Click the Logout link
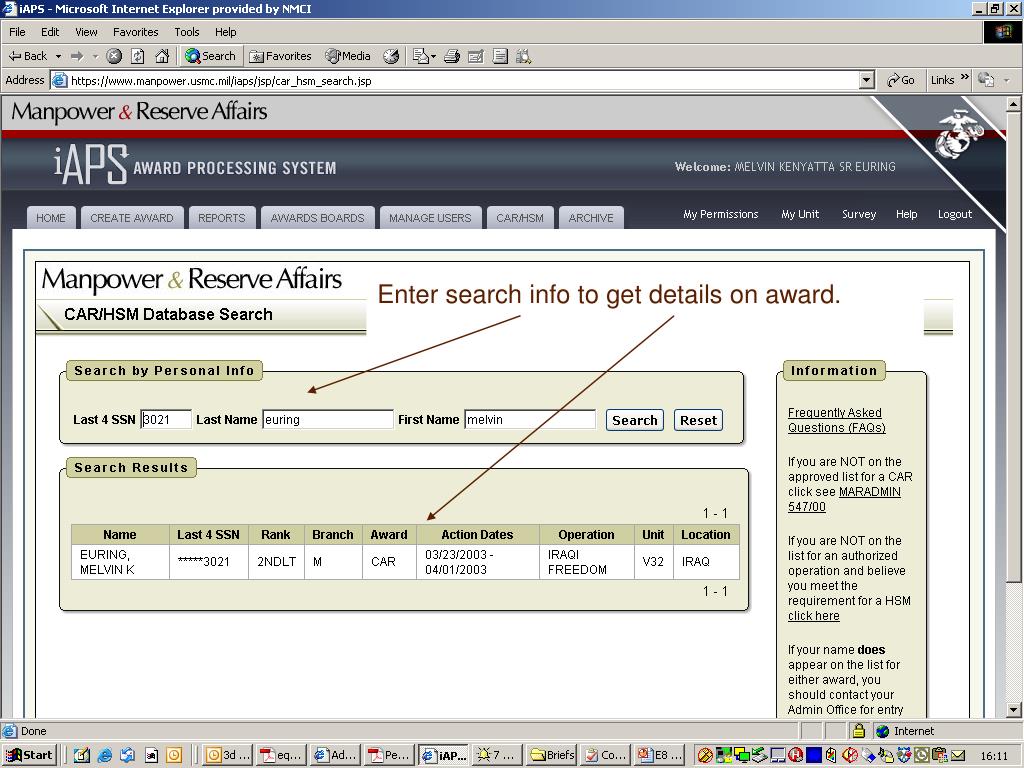Viewport: 1024px width, 768px height. tap(955, 214)
